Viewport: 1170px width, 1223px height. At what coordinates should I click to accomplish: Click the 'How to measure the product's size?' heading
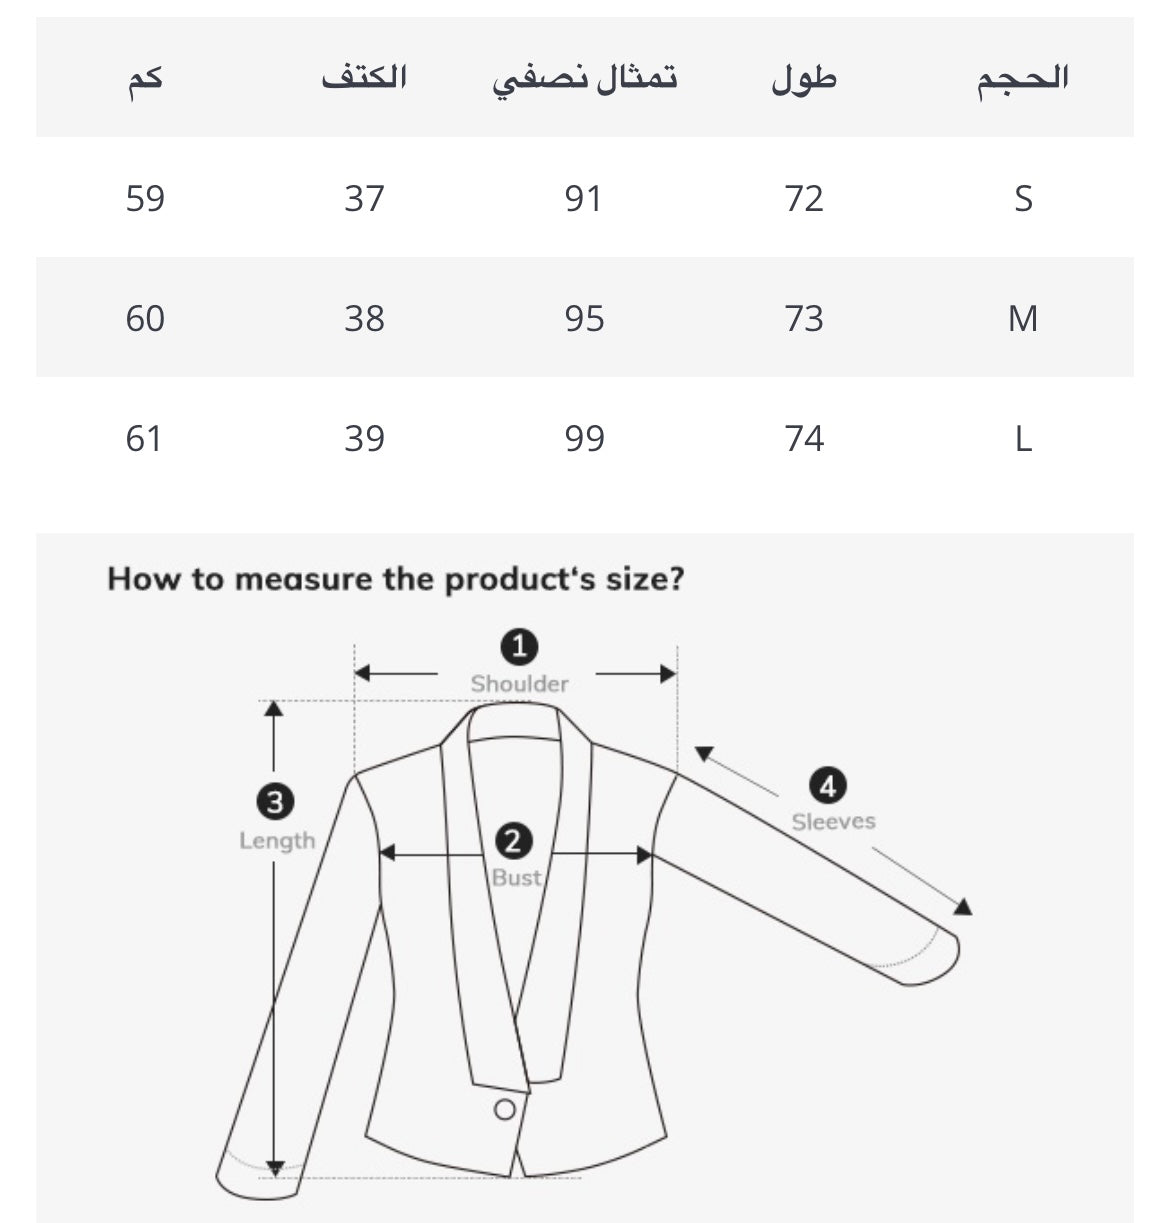pyautogui.click(x=396, y=579)
